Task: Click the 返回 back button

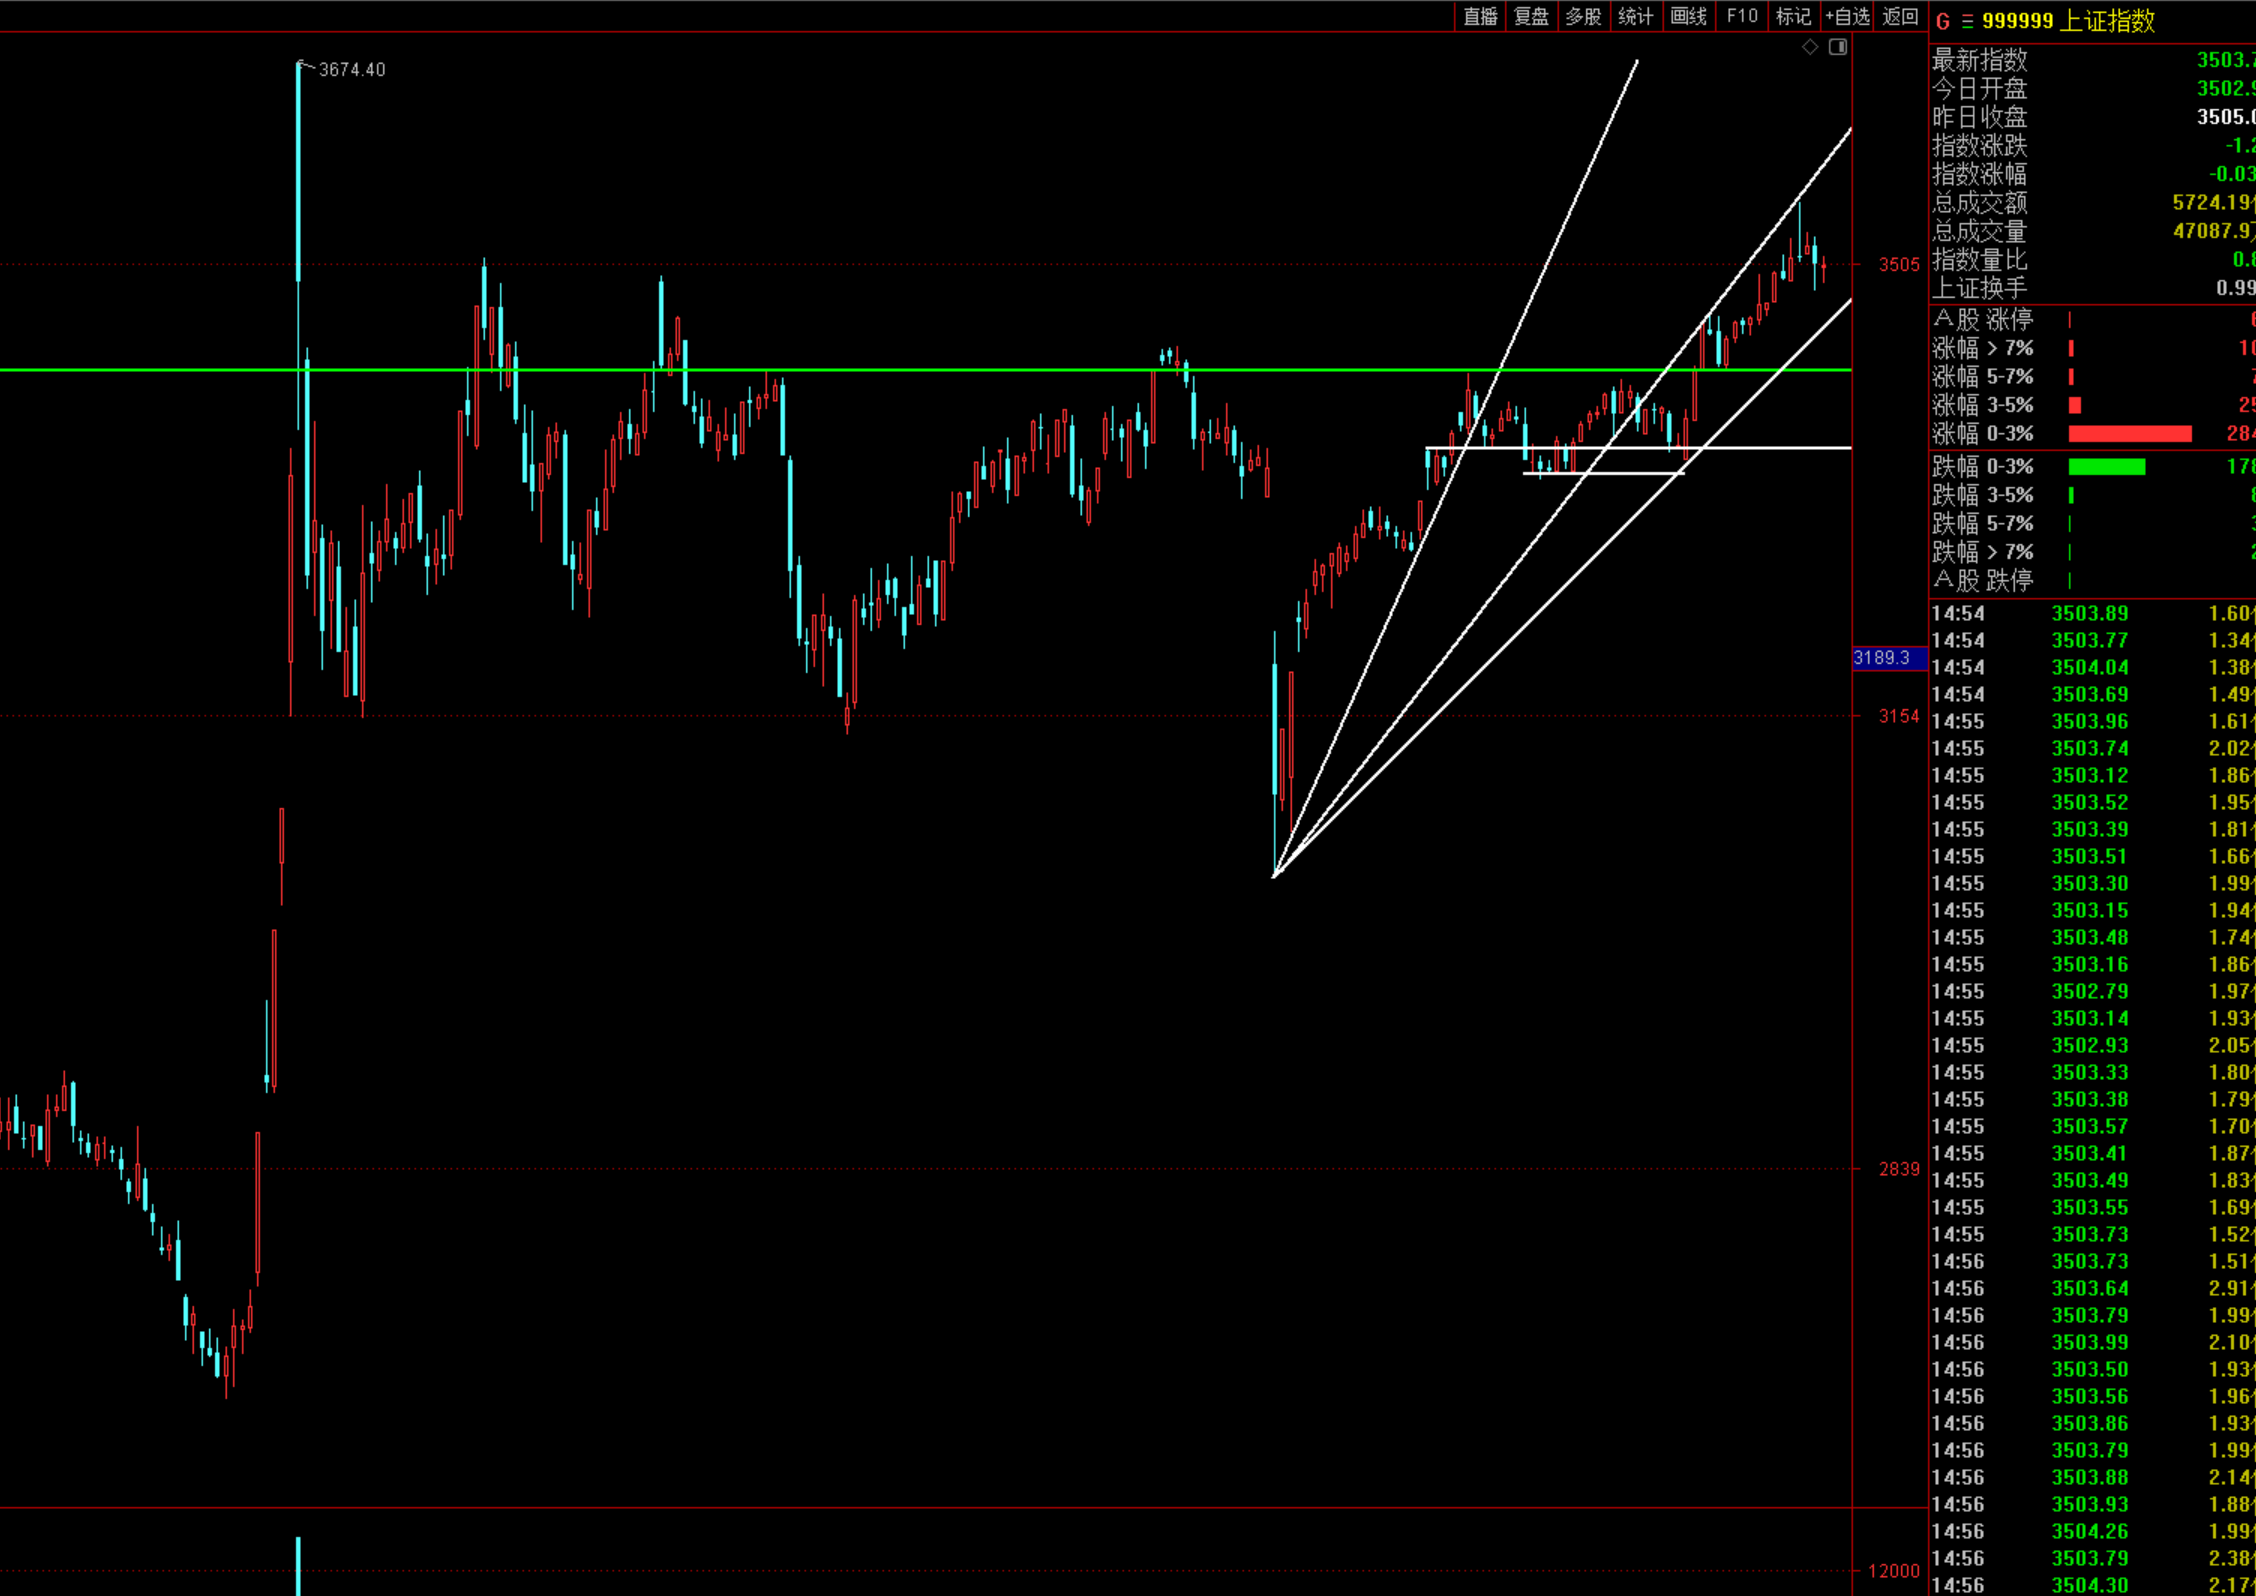Action: 1900,16
